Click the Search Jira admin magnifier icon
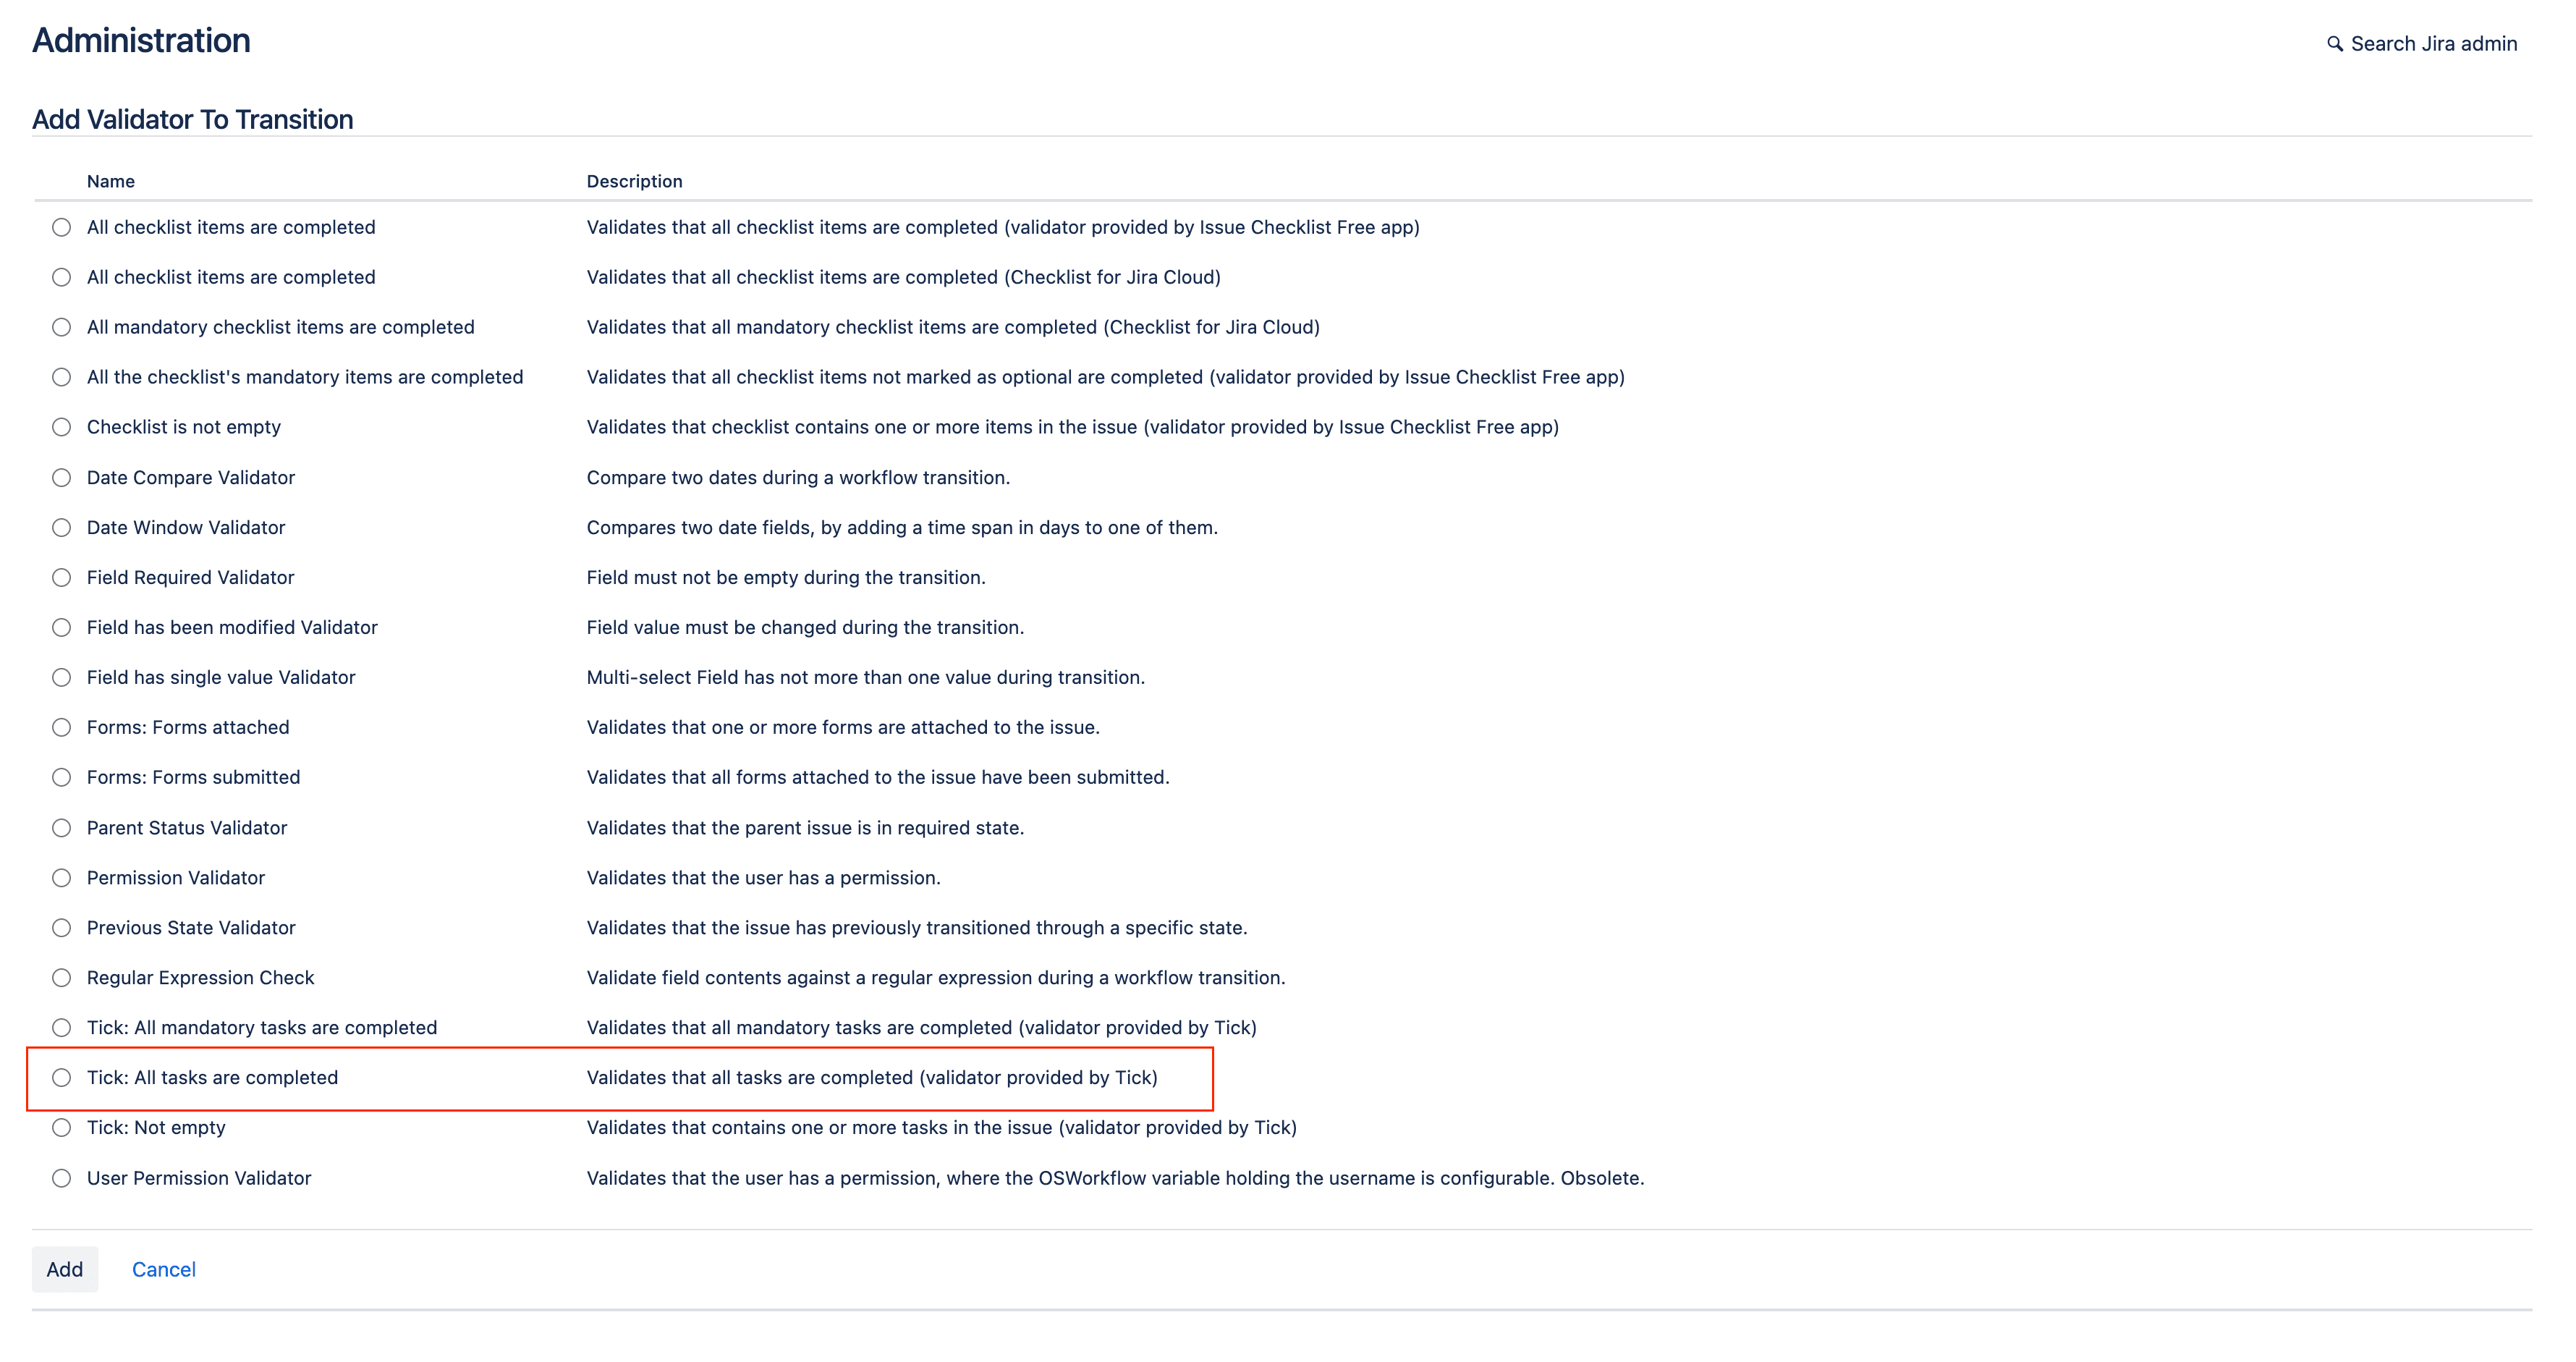Screen dimensions: 2576x1362 (x=2334, y=44)
